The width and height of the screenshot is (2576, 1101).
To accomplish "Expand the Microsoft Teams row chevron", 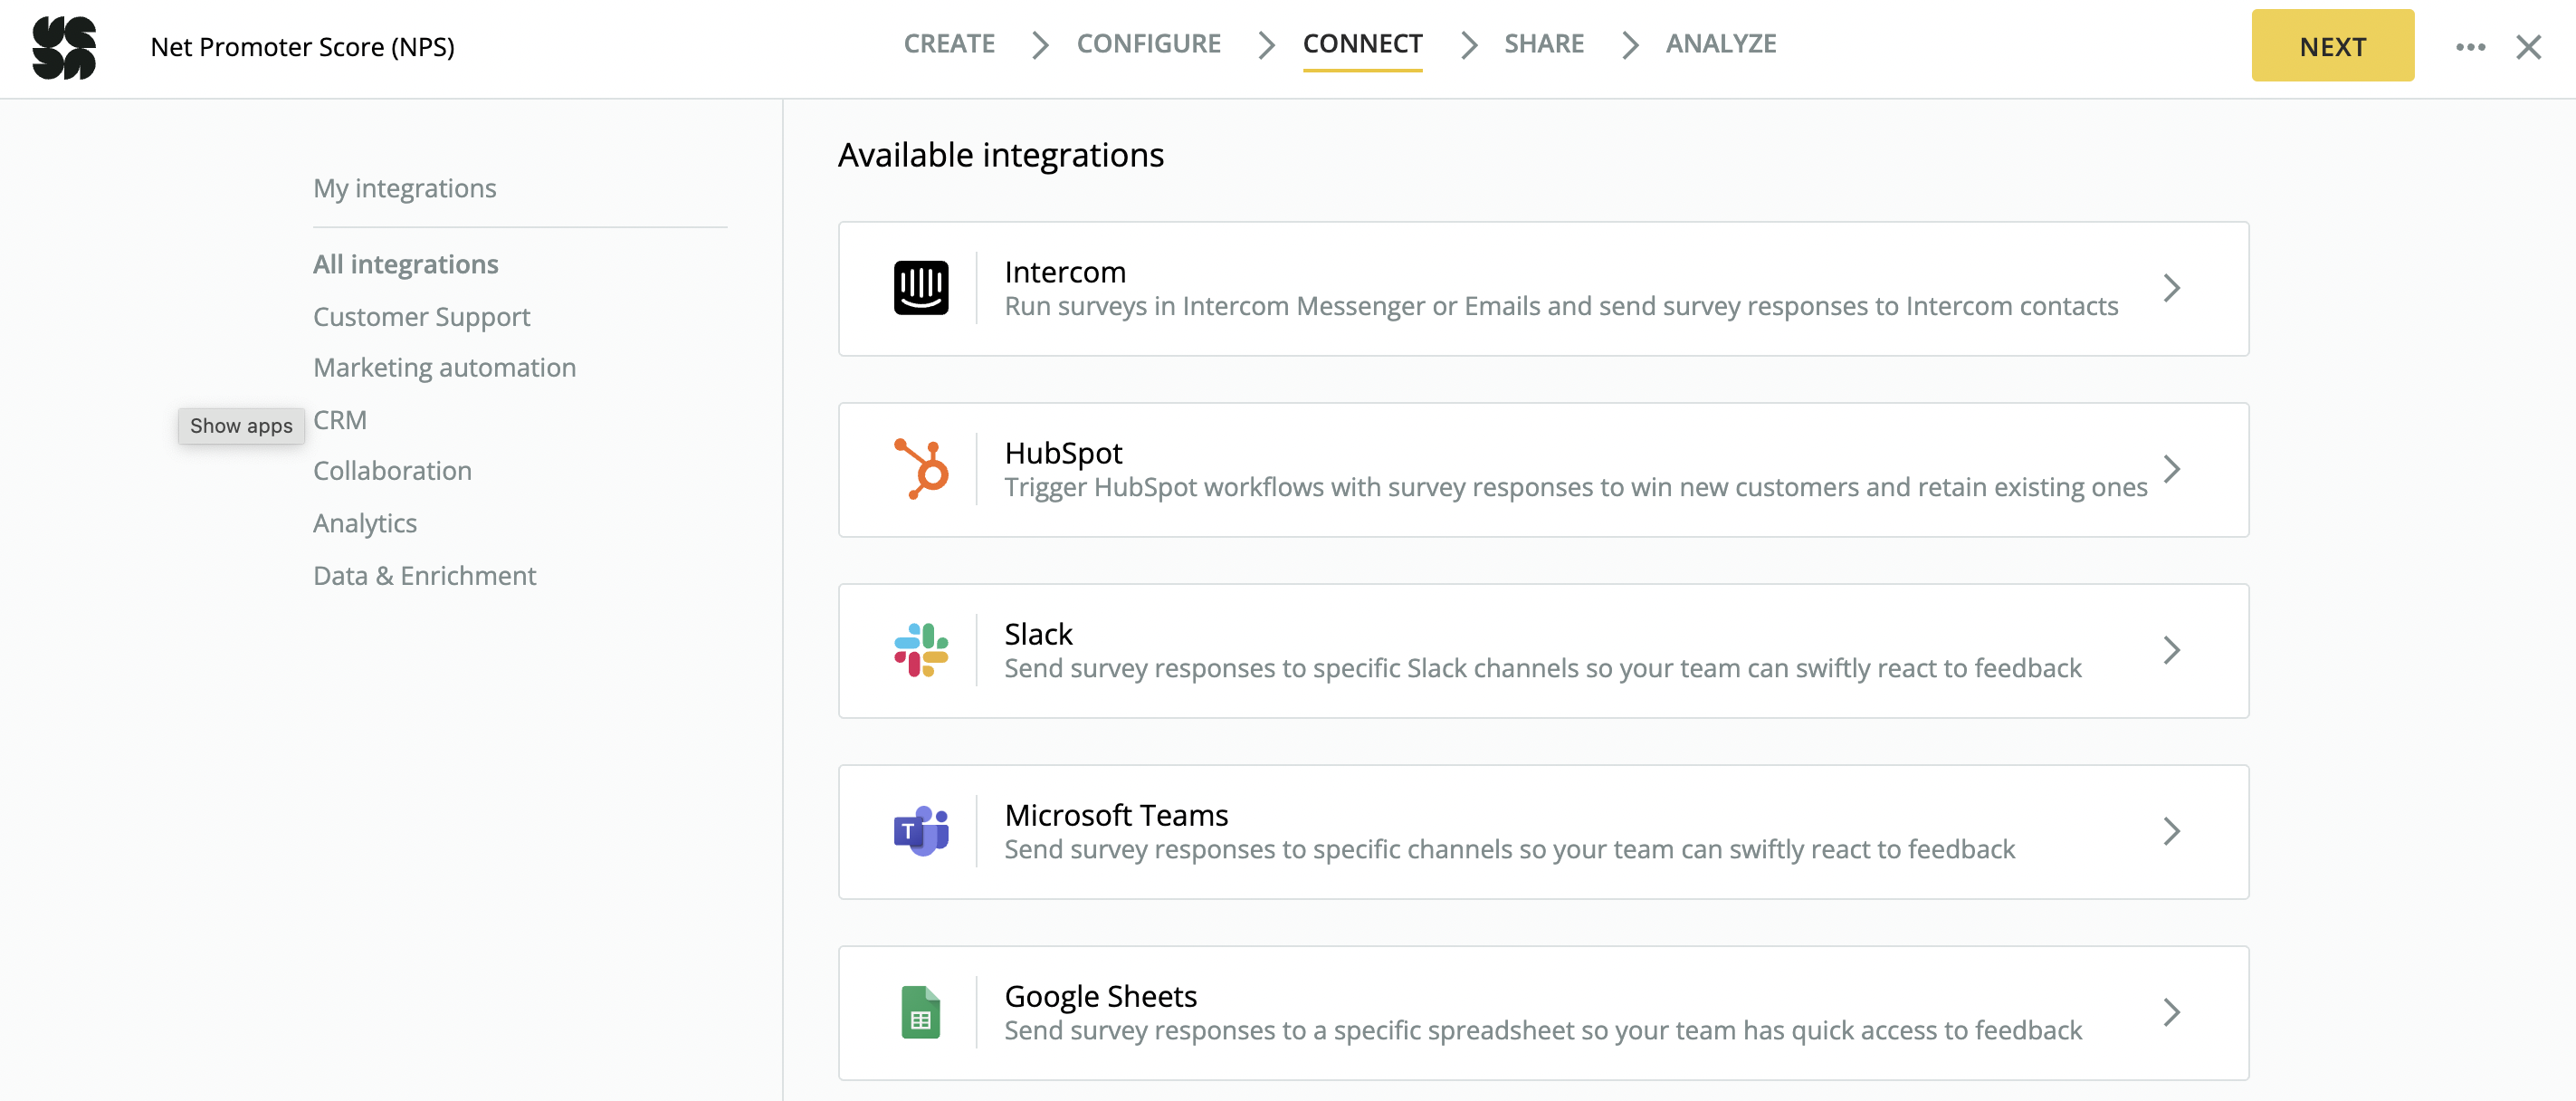I will tap(2171, 831).
